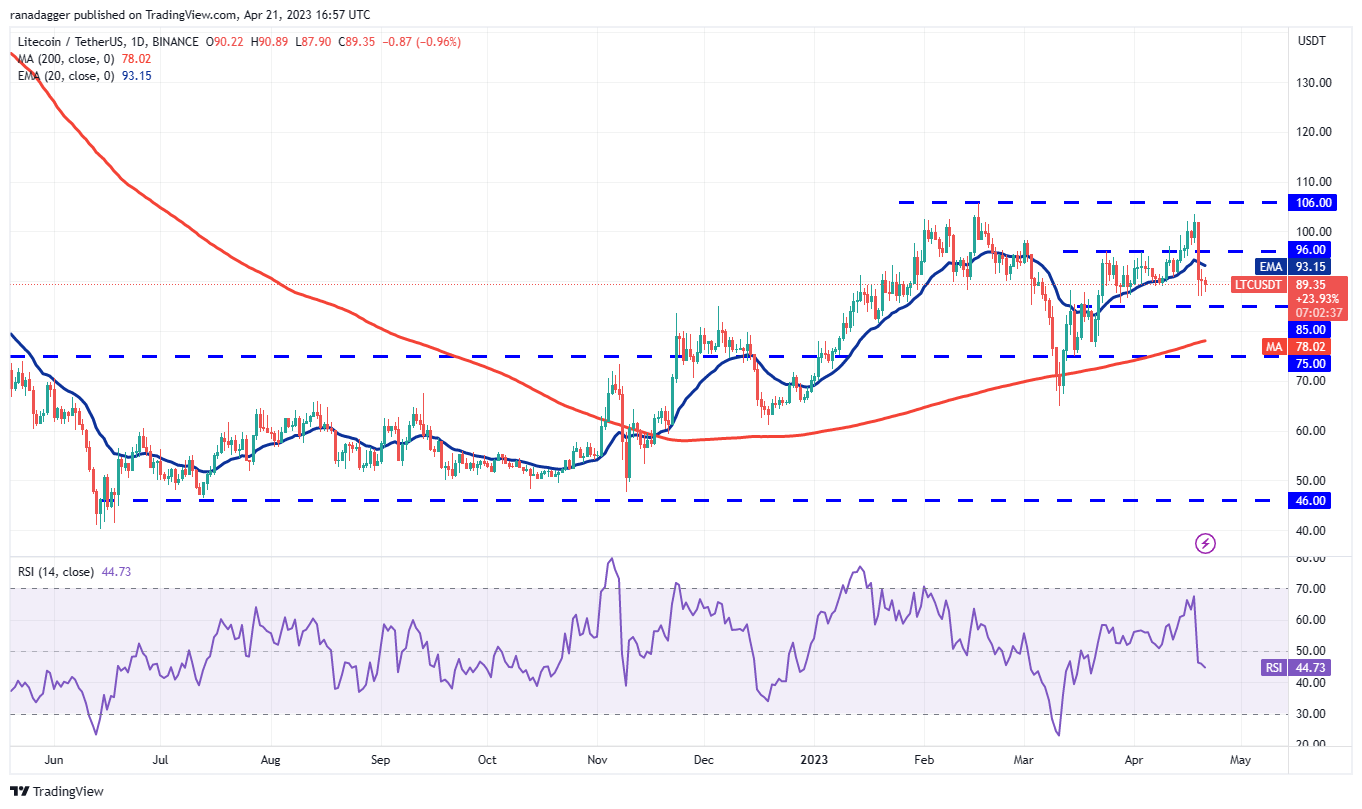Click the ranadagger publication link
1362x809 pixels.
pyautogui.click(x=40, y=14)
